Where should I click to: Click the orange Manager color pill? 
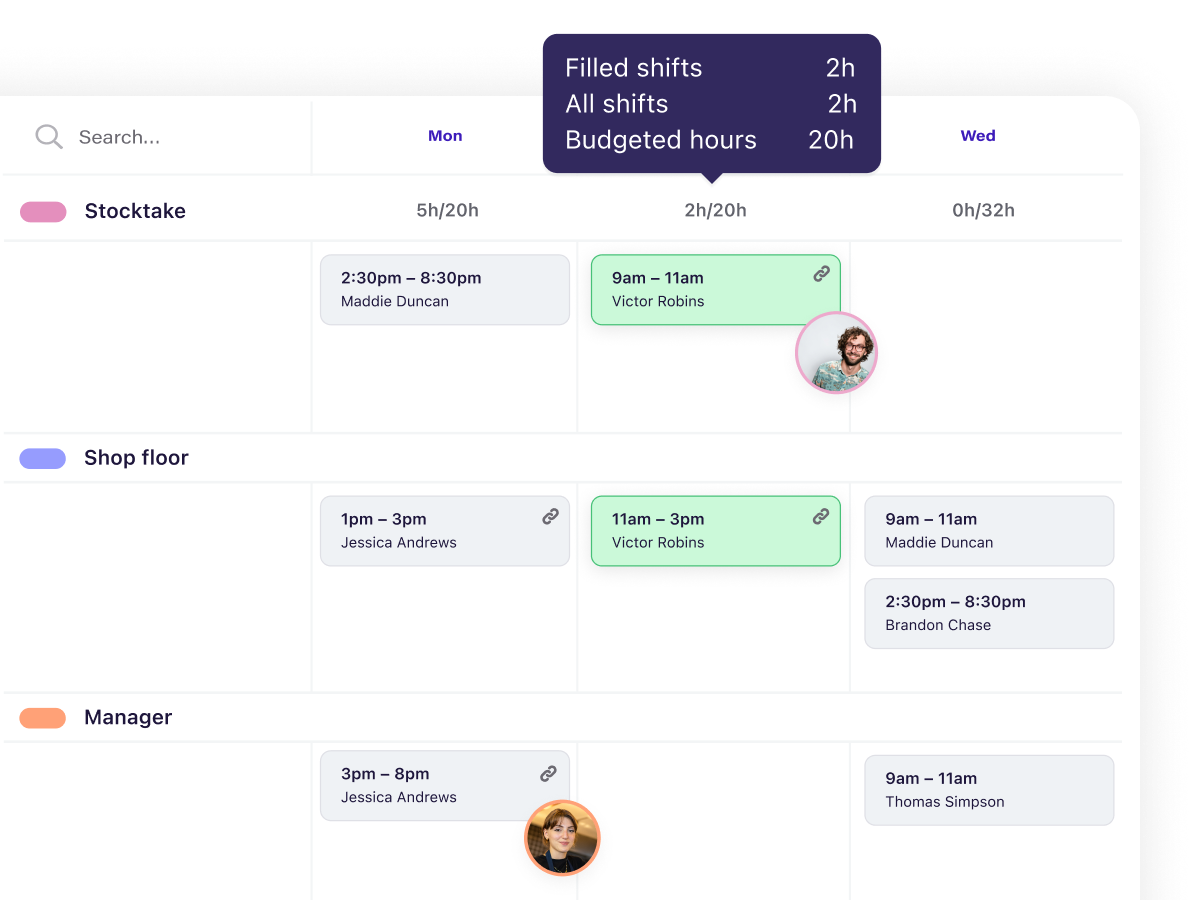43,718
